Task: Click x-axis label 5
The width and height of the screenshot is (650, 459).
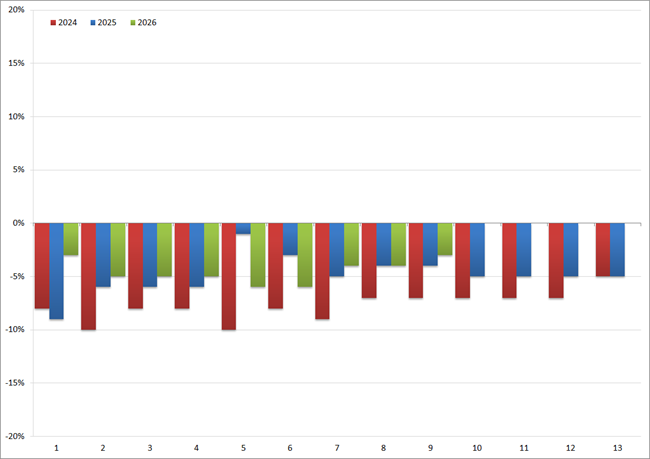Action: pyautogui.click(x=243, y=448)
